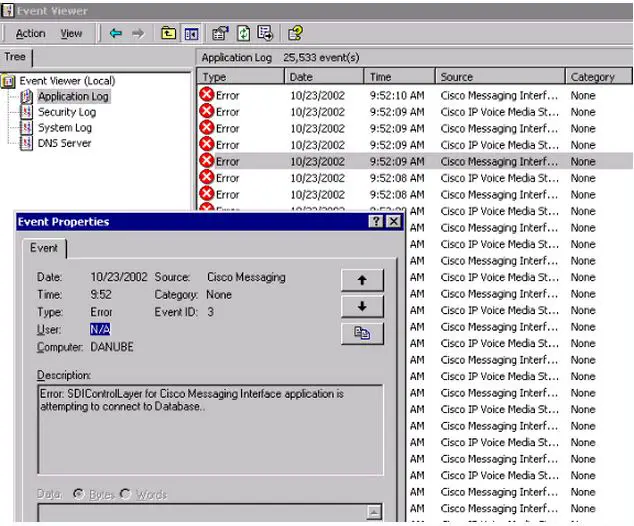Select the Words radio button
Screen dimensions: 634x526
pyautogui.click(x=125, y=494)
